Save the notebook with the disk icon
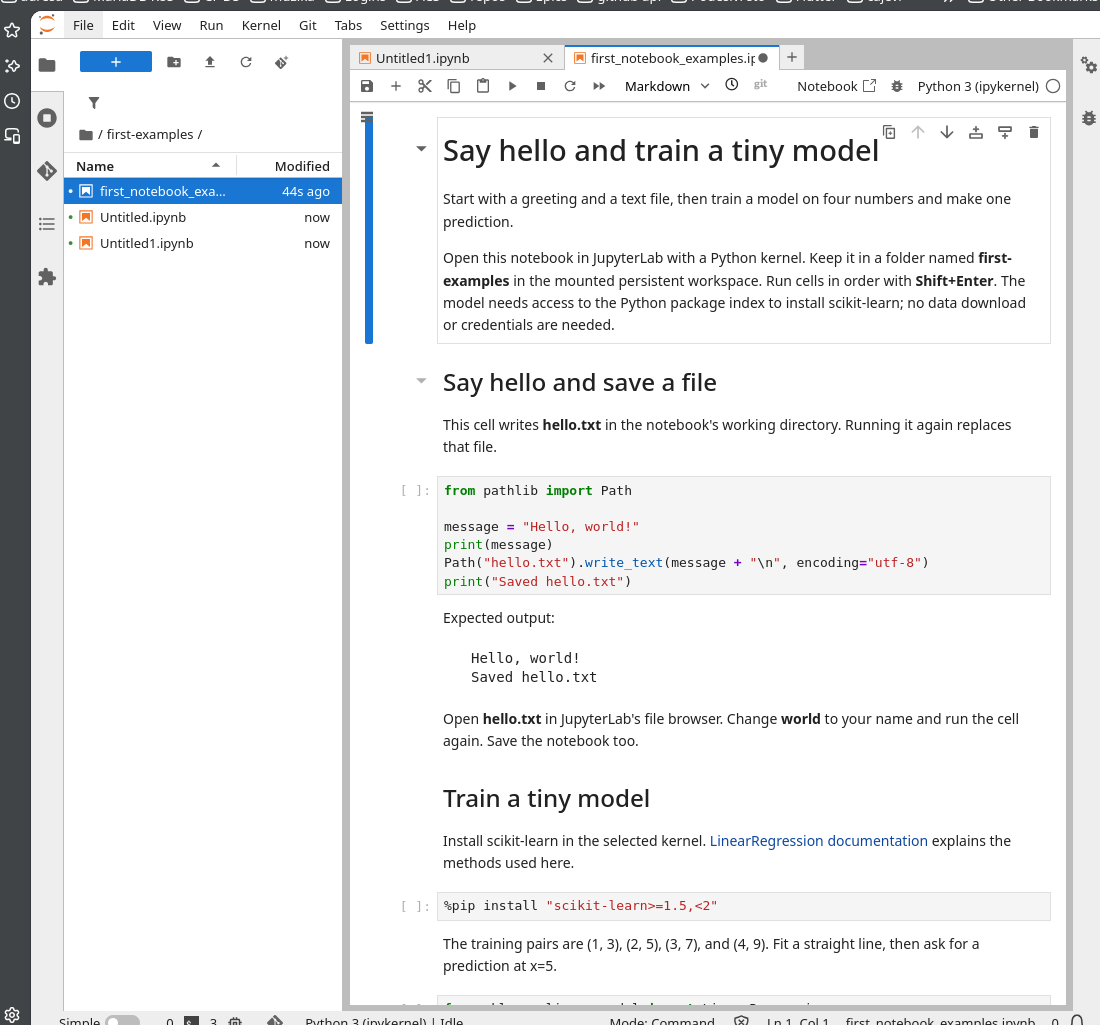The height and width of the screenshot is (1025, 1100). click(x=367, y=86)
